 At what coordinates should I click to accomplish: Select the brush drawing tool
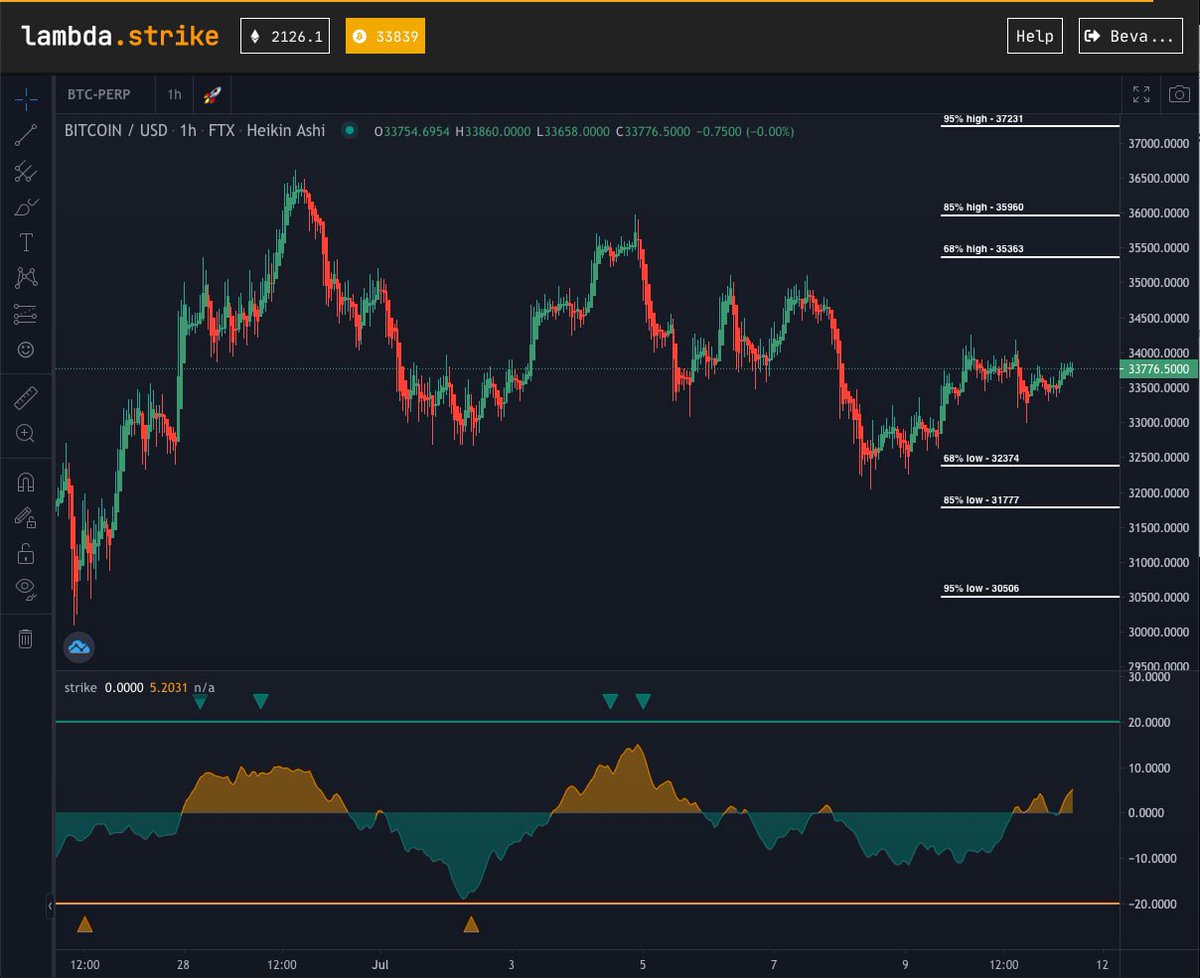coord(26,206)
